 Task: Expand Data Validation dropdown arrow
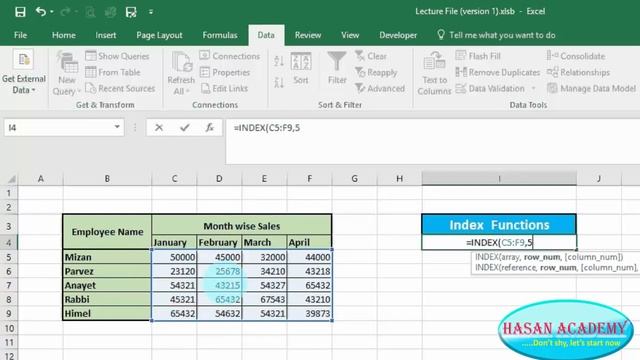coord(533,89)
